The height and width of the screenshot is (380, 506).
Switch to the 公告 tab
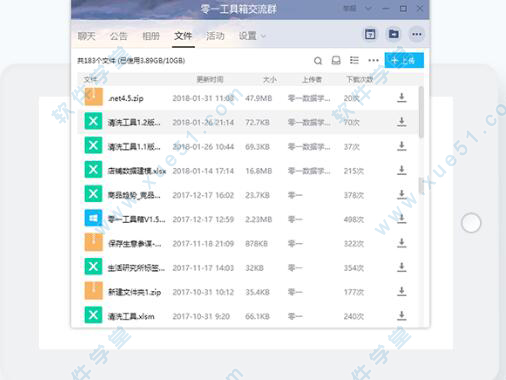click(x=119, y=36)
